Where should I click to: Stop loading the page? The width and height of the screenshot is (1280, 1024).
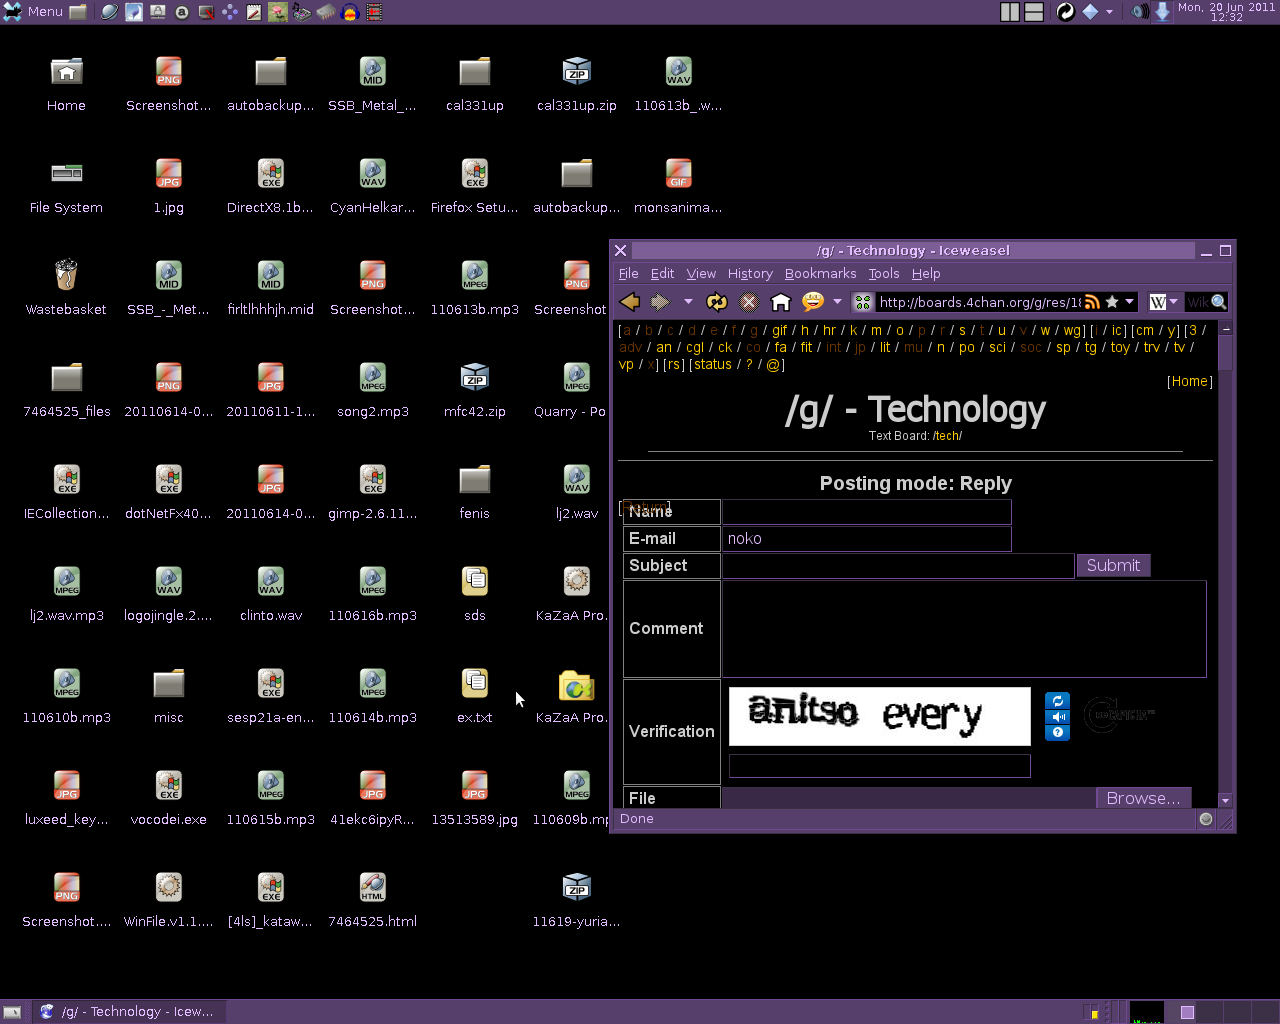748,302
